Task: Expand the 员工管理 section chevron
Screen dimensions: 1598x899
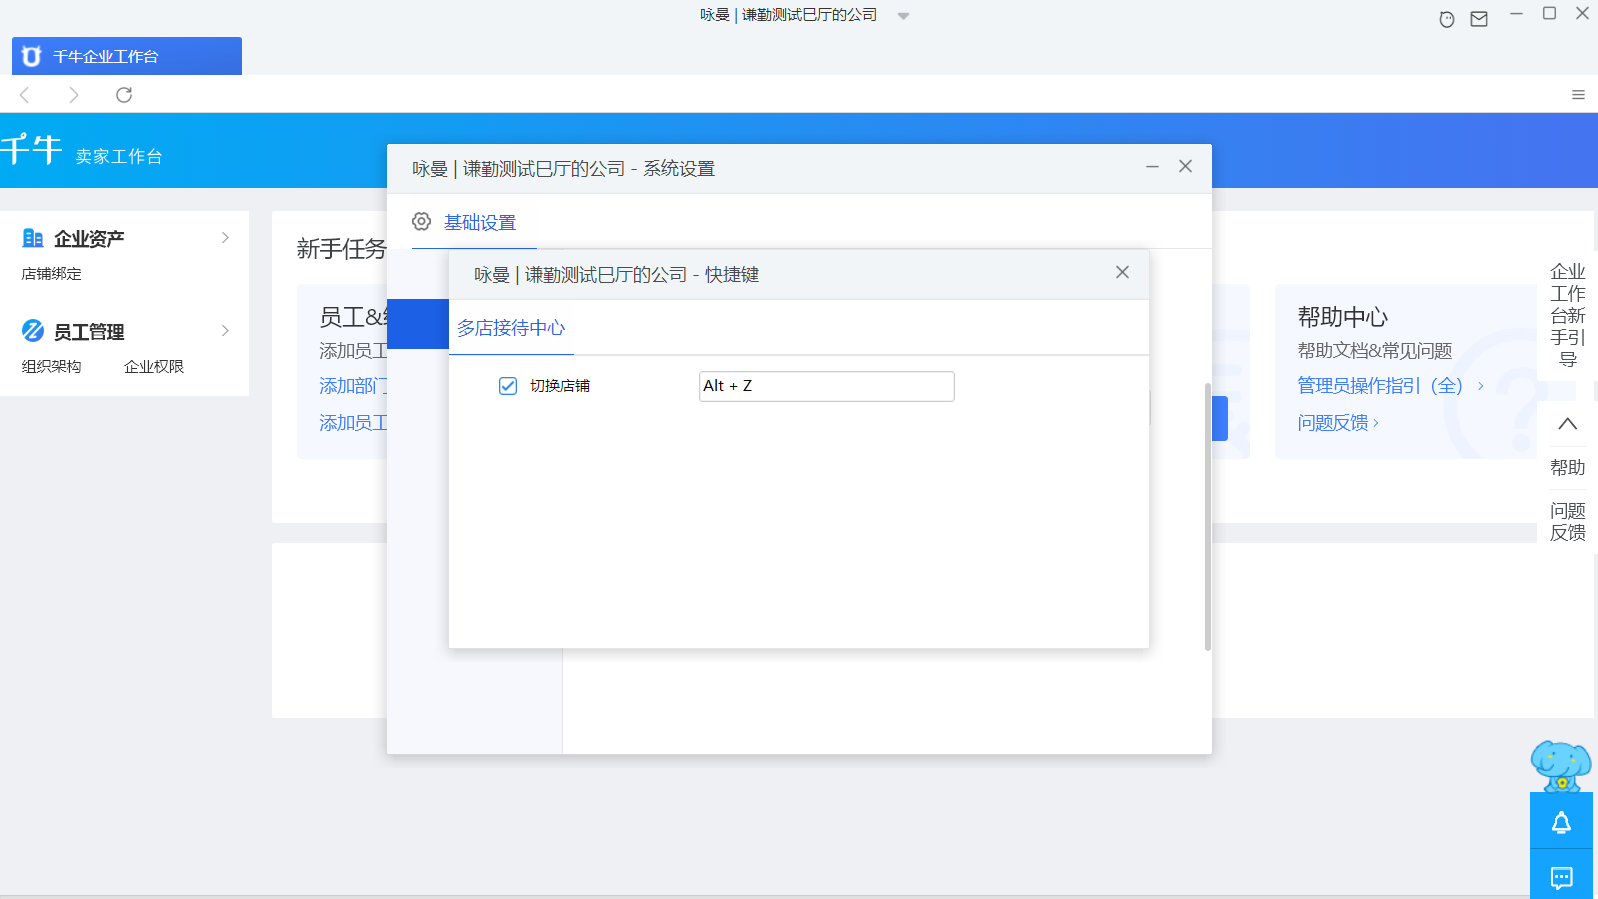Action: 225,331
